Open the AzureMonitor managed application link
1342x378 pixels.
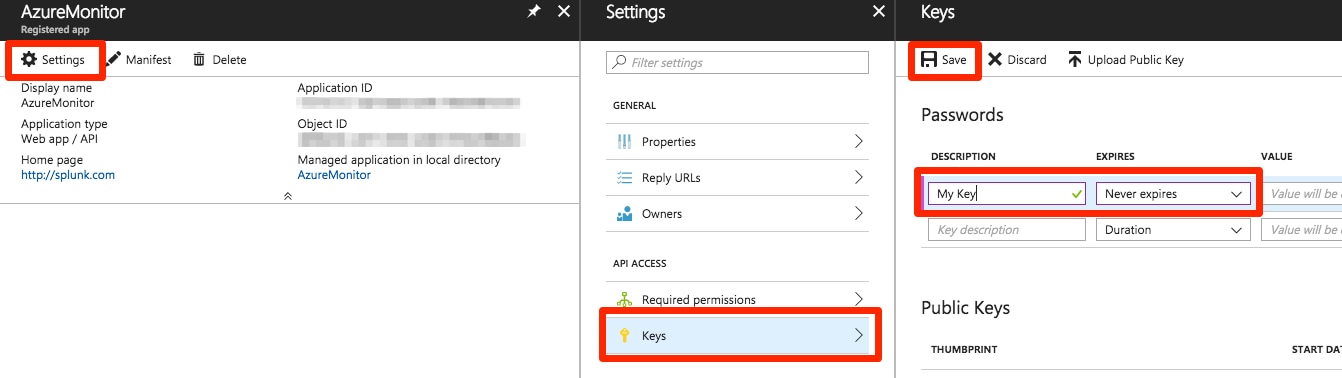334,175
